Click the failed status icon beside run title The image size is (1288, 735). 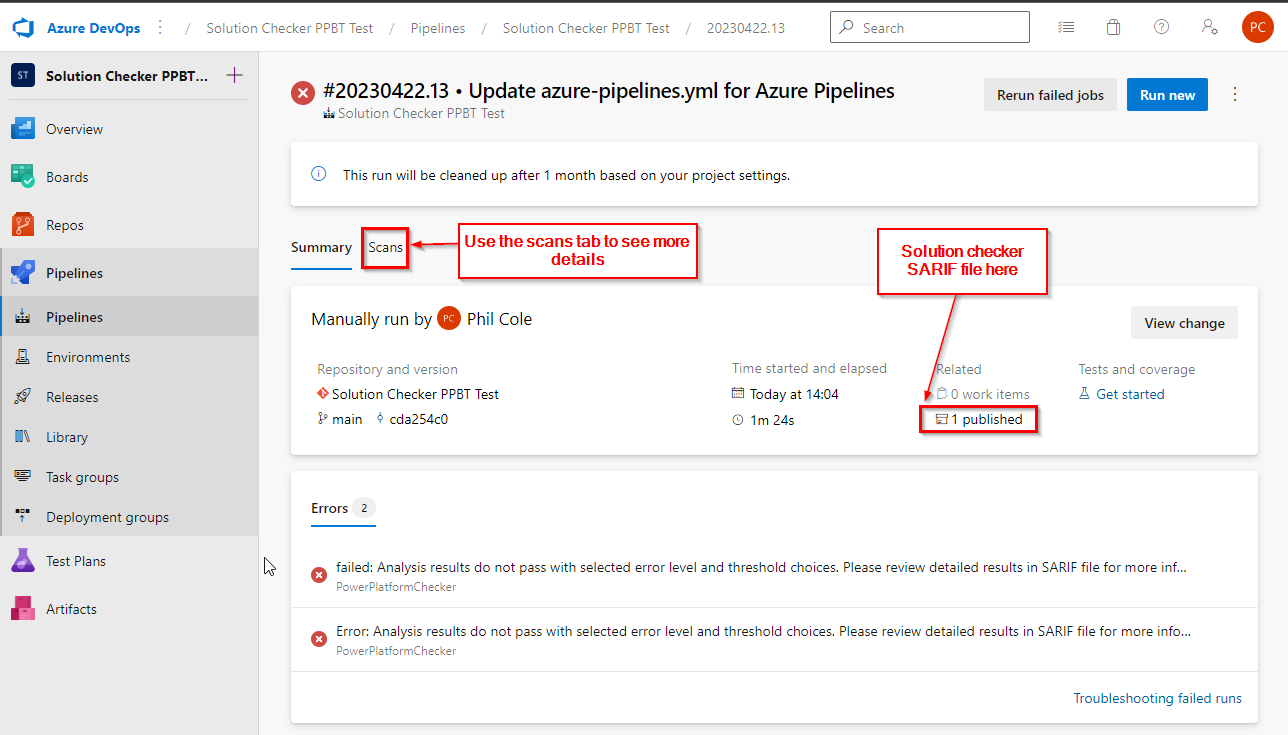[303, 93]
